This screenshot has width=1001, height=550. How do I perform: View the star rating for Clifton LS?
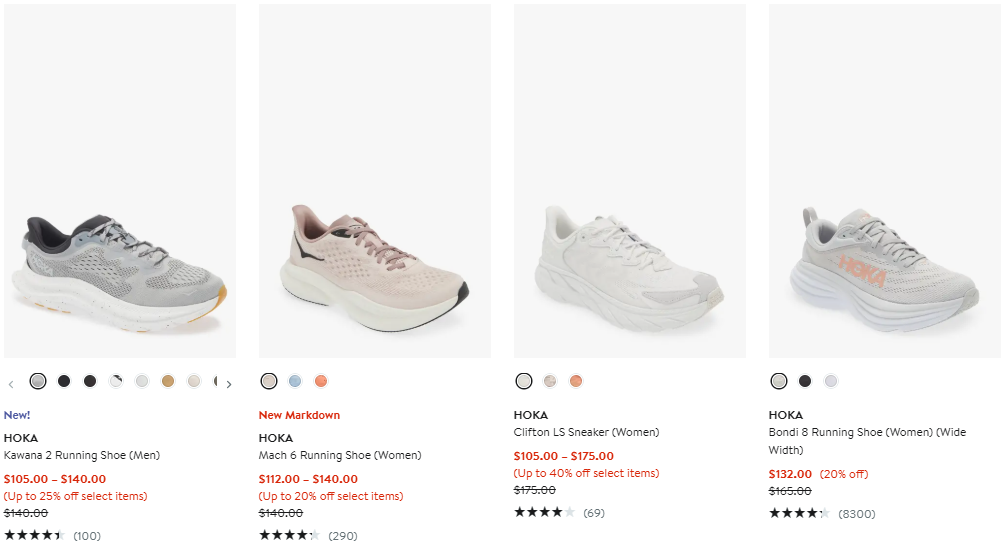click(x=544, y=513)
